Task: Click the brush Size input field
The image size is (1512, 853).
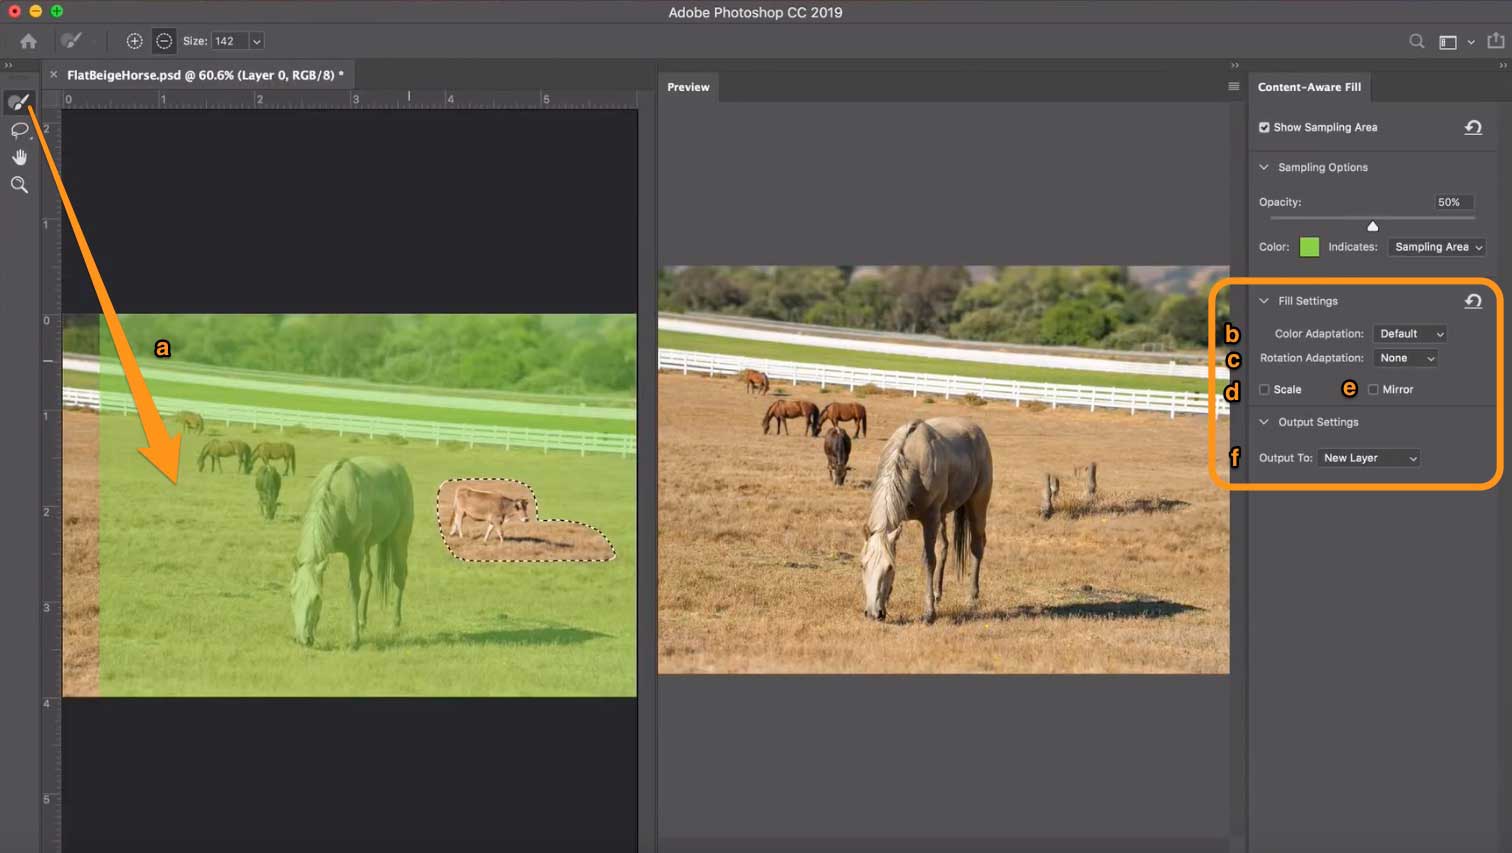Action: tap(228, 41)
